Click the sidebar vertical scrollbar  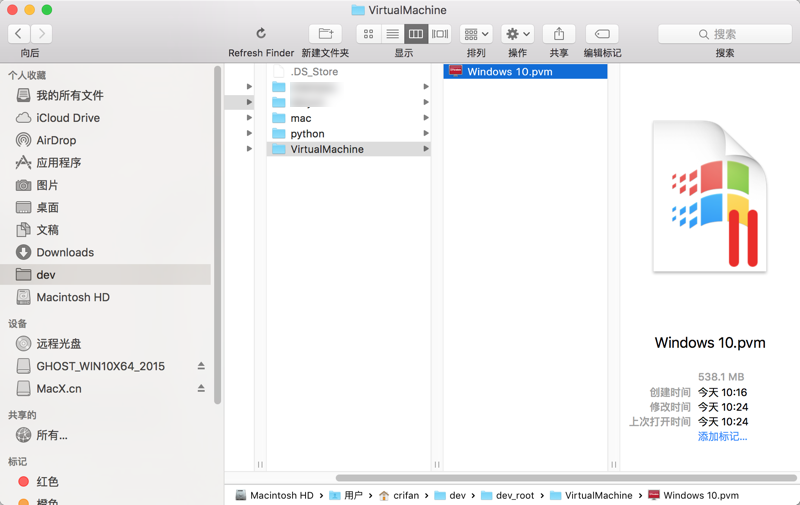pyautogui.click(x=218, y=235)
